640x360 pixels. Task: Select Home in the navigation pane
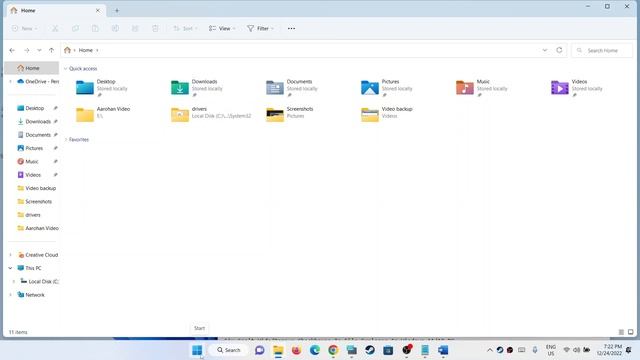pos(32,68)
